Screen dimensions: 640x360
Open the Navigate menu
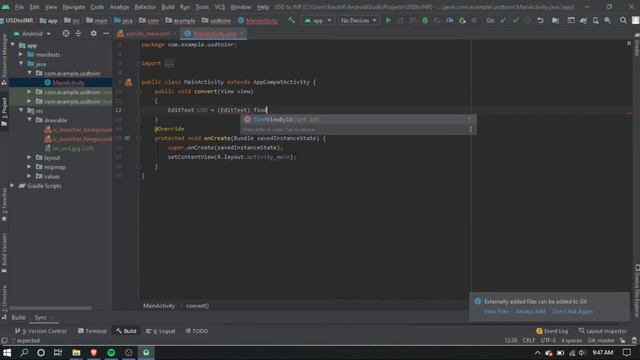click(73, 7)
